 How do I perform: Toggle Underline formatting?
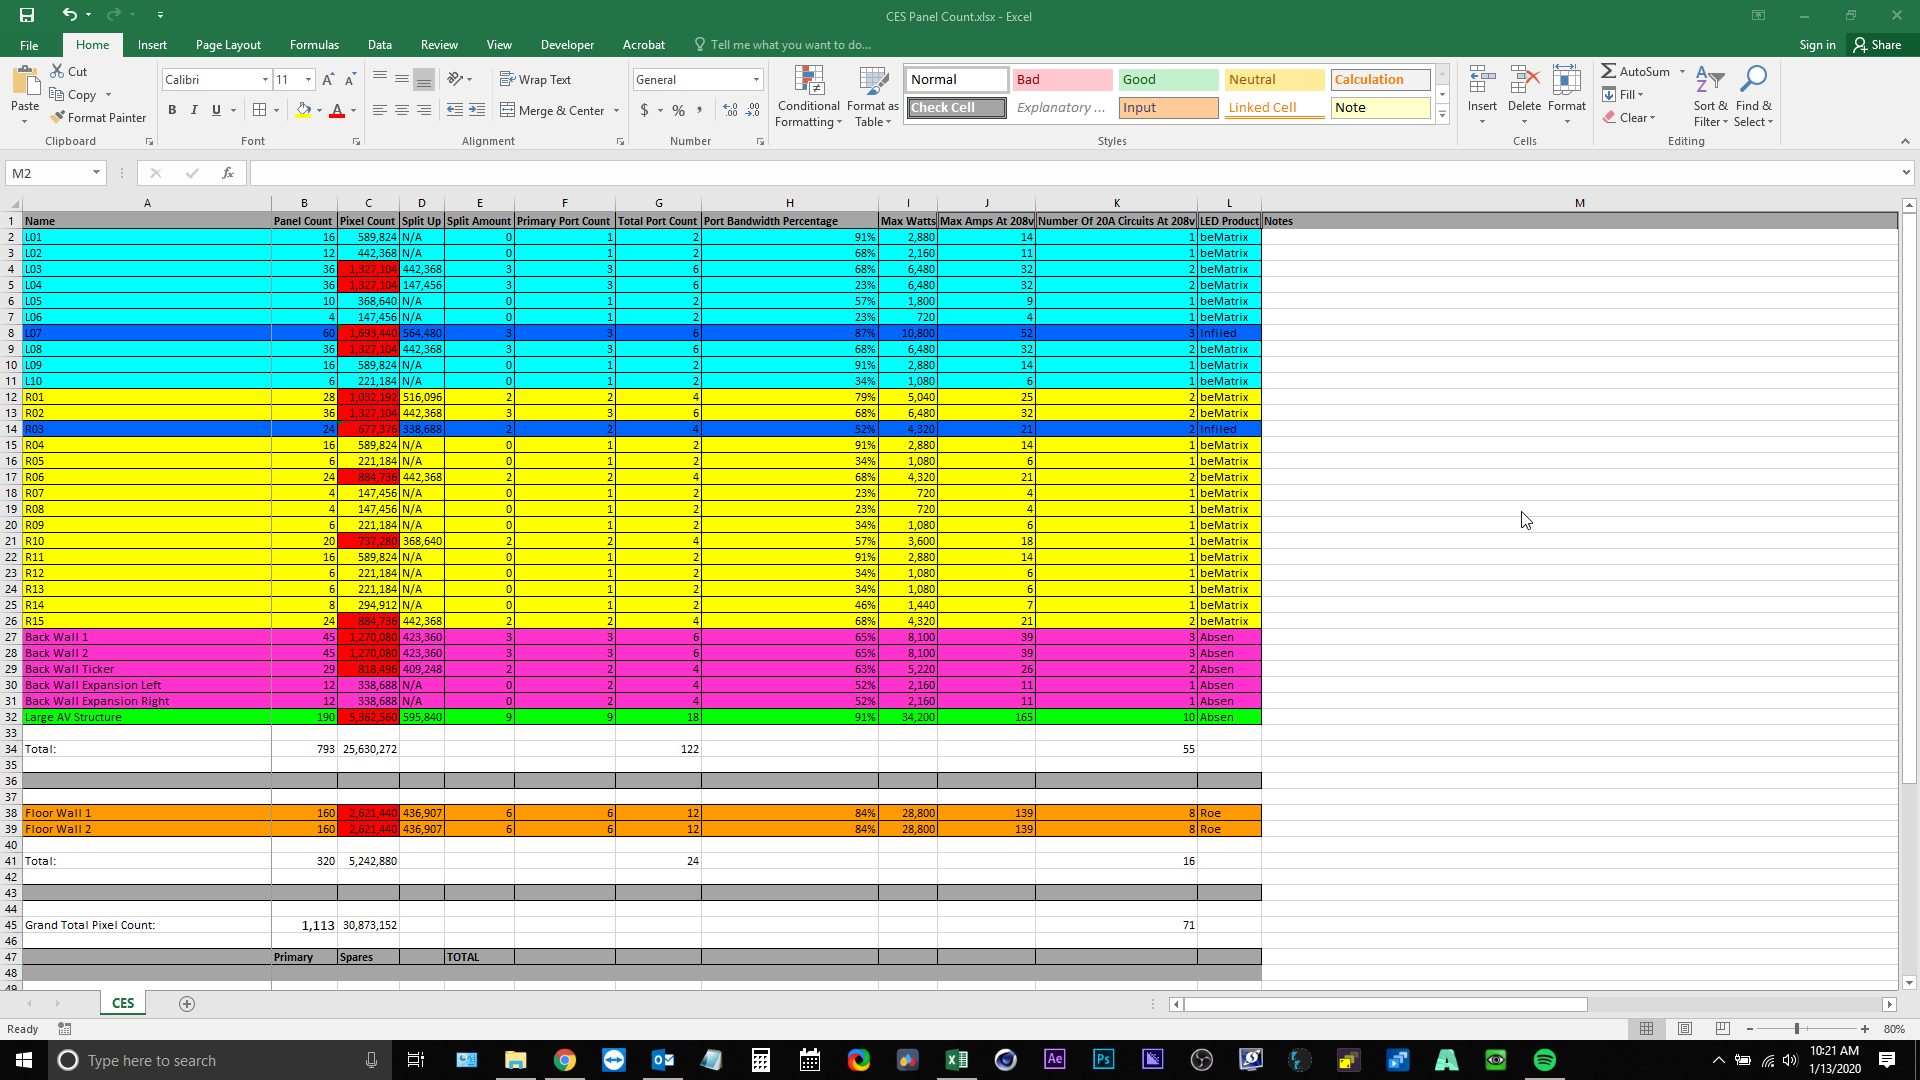pyautogui.click(x=216, y=110)
